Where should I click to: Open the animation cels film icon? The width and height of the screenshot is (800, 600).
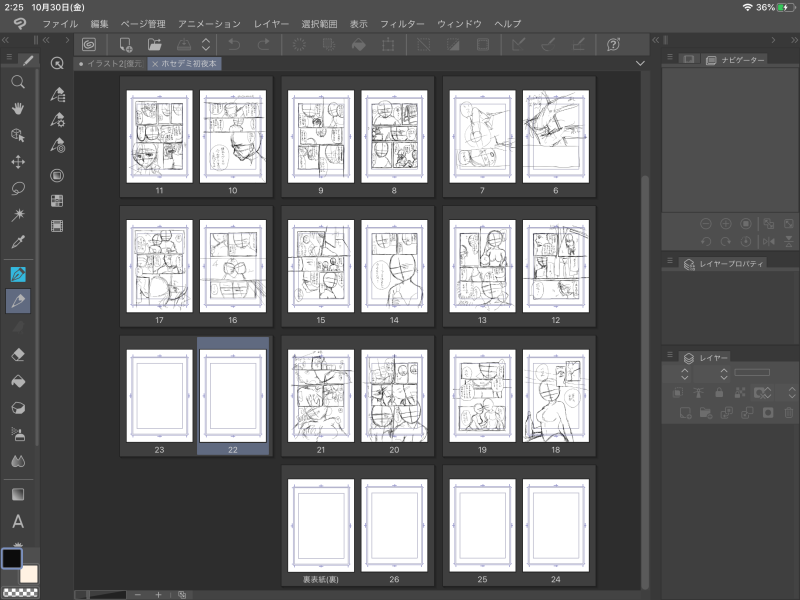[x=57, y=226]
